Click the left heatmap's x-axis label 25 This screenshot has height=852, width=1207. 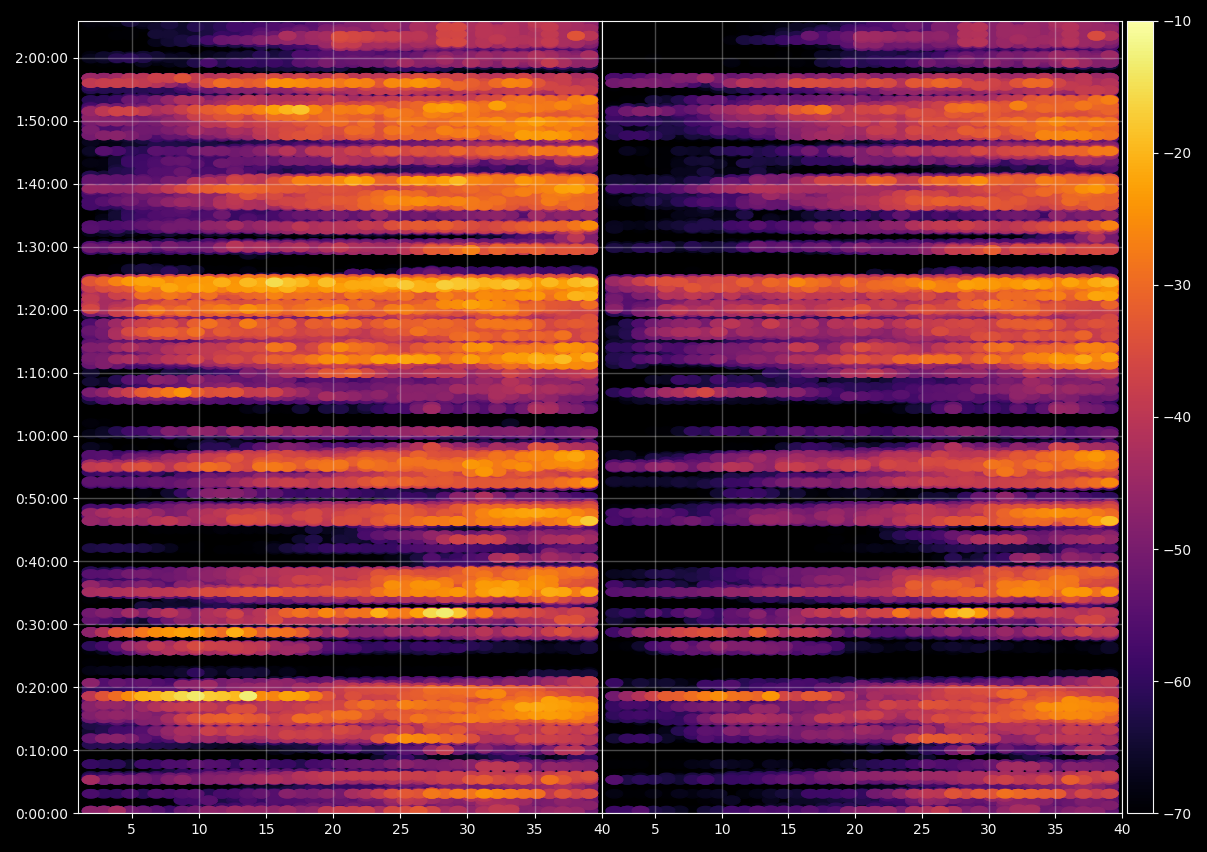400,830
